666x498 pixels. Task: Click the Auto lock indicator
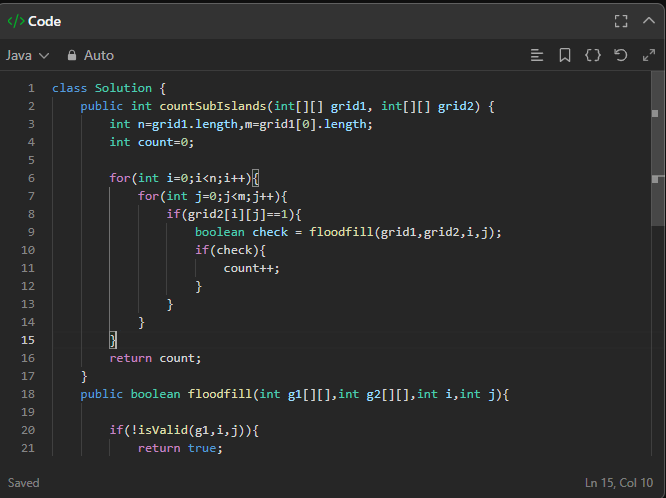(90, 55)
